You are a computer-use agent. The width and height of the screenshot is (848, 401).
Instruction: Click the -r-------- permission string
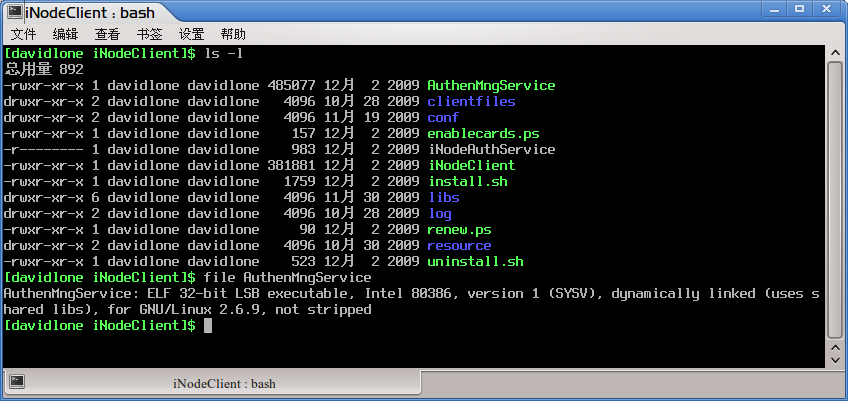coord(44,149)
